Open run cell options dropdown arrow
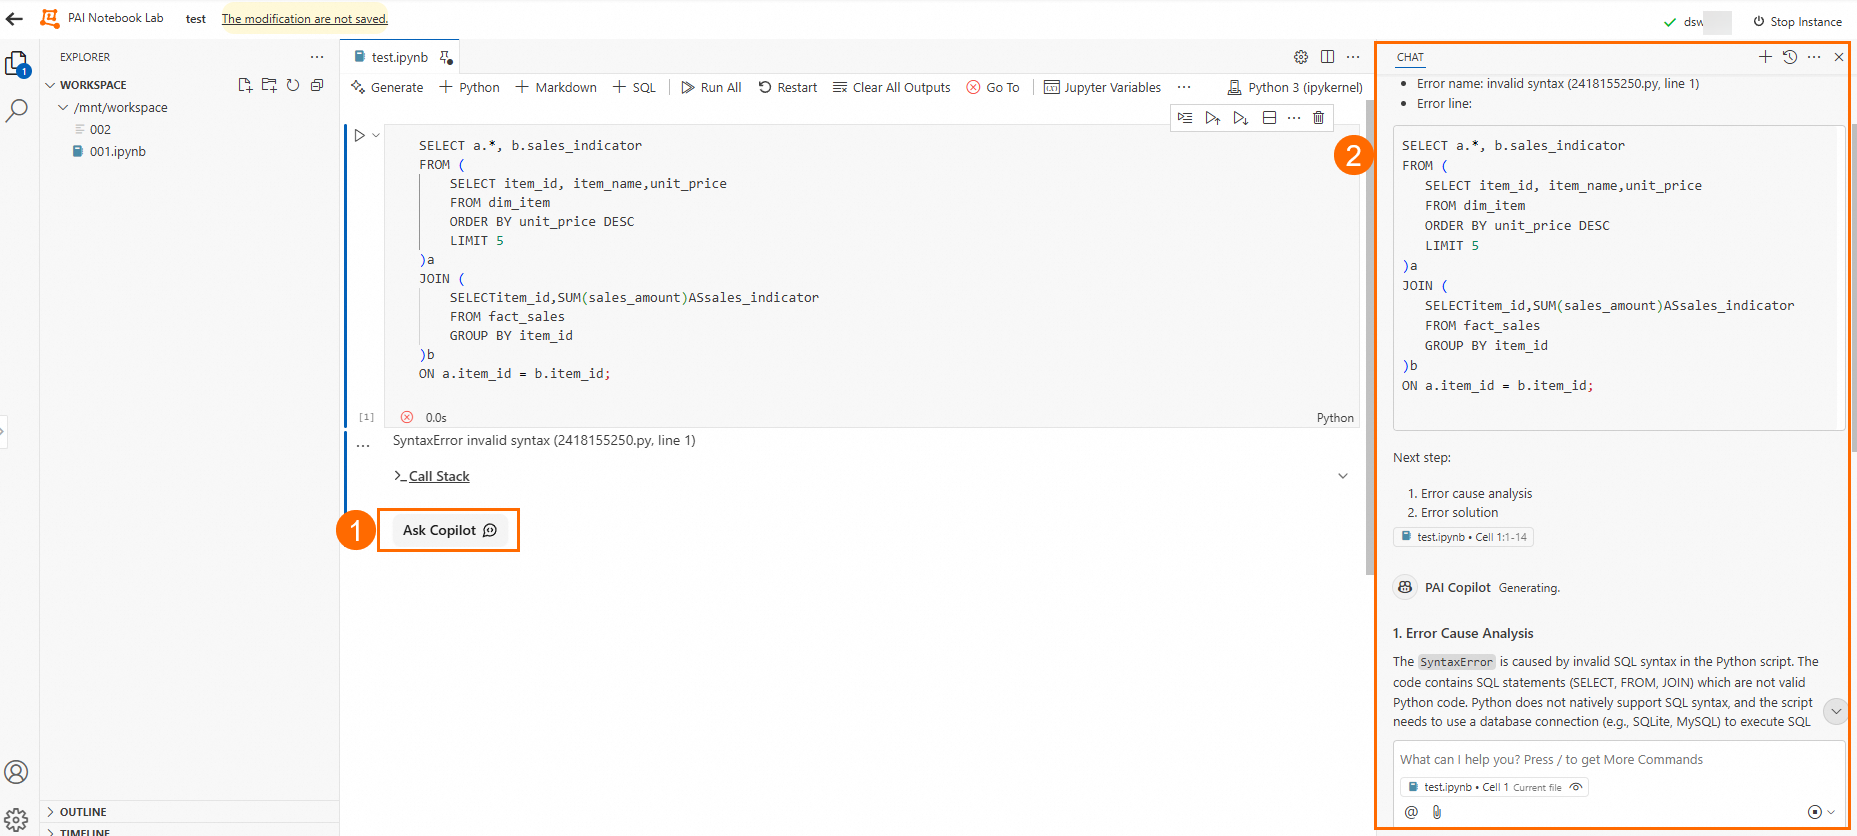The image size is (1857, 836). (x=376, y=135)
